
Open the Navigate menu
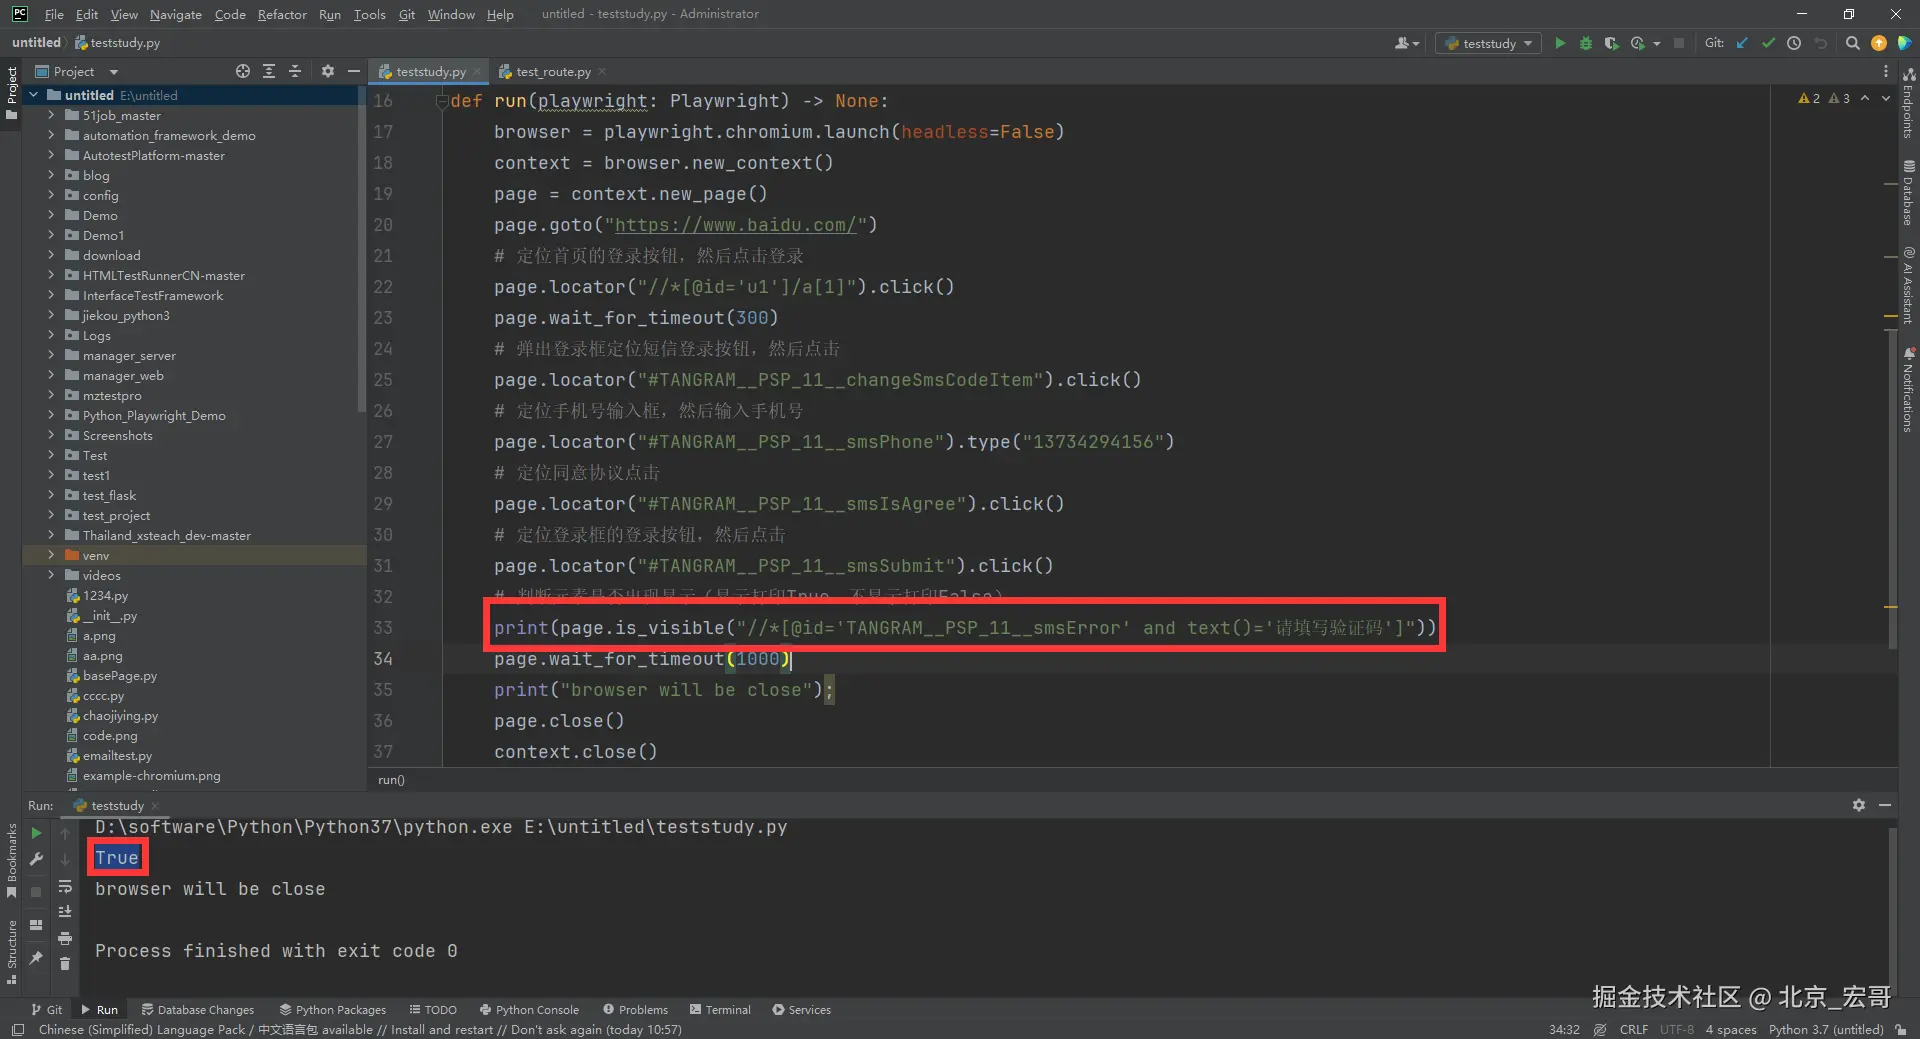pyautogui.click(x=176, y=14)
